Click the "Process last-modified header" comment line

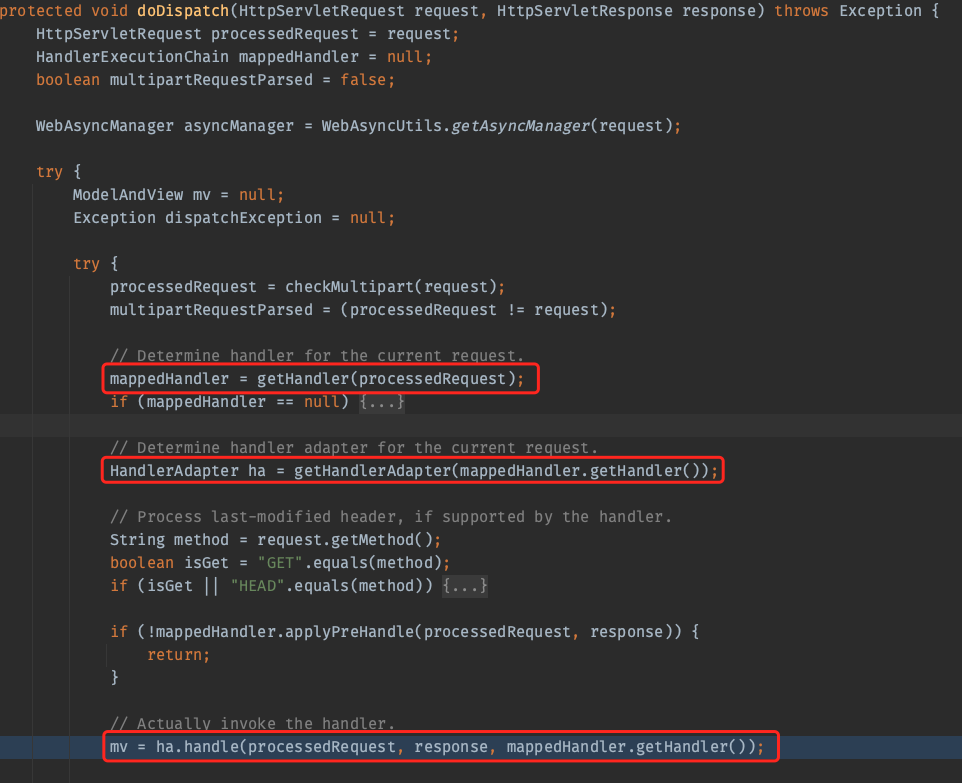(390, 517)
